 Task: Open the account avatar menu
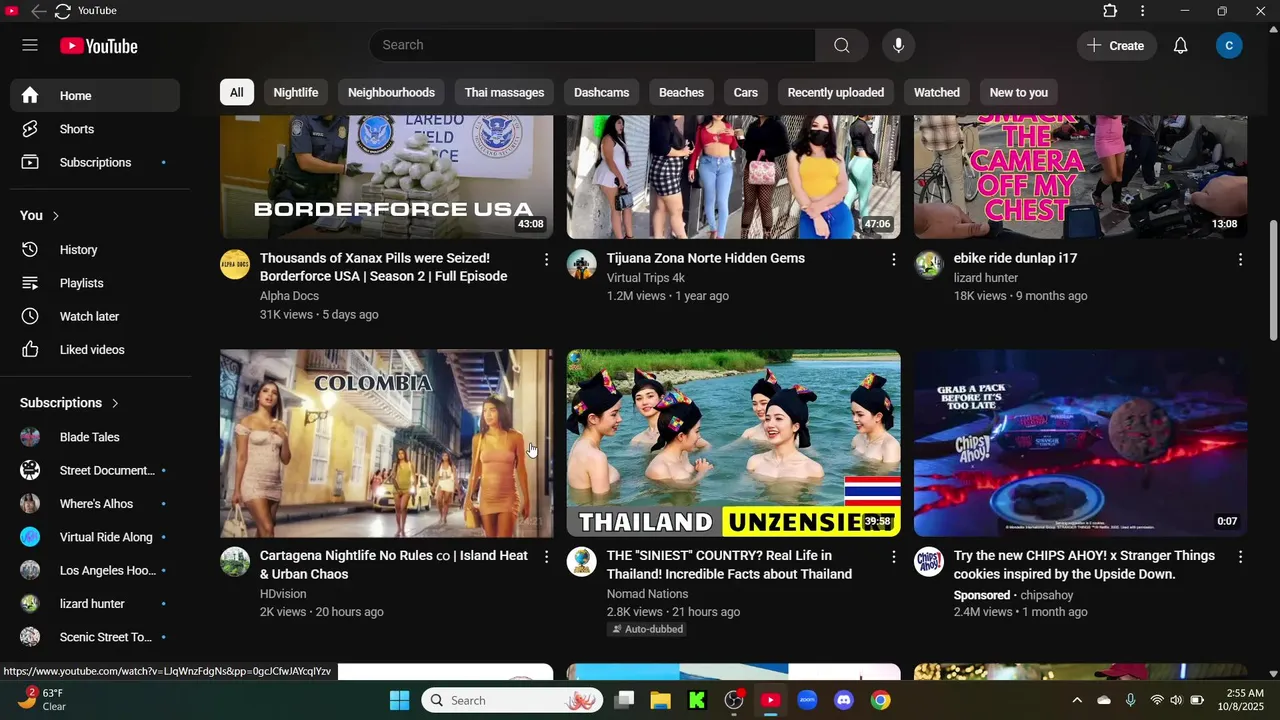[x=1229, y=45]
